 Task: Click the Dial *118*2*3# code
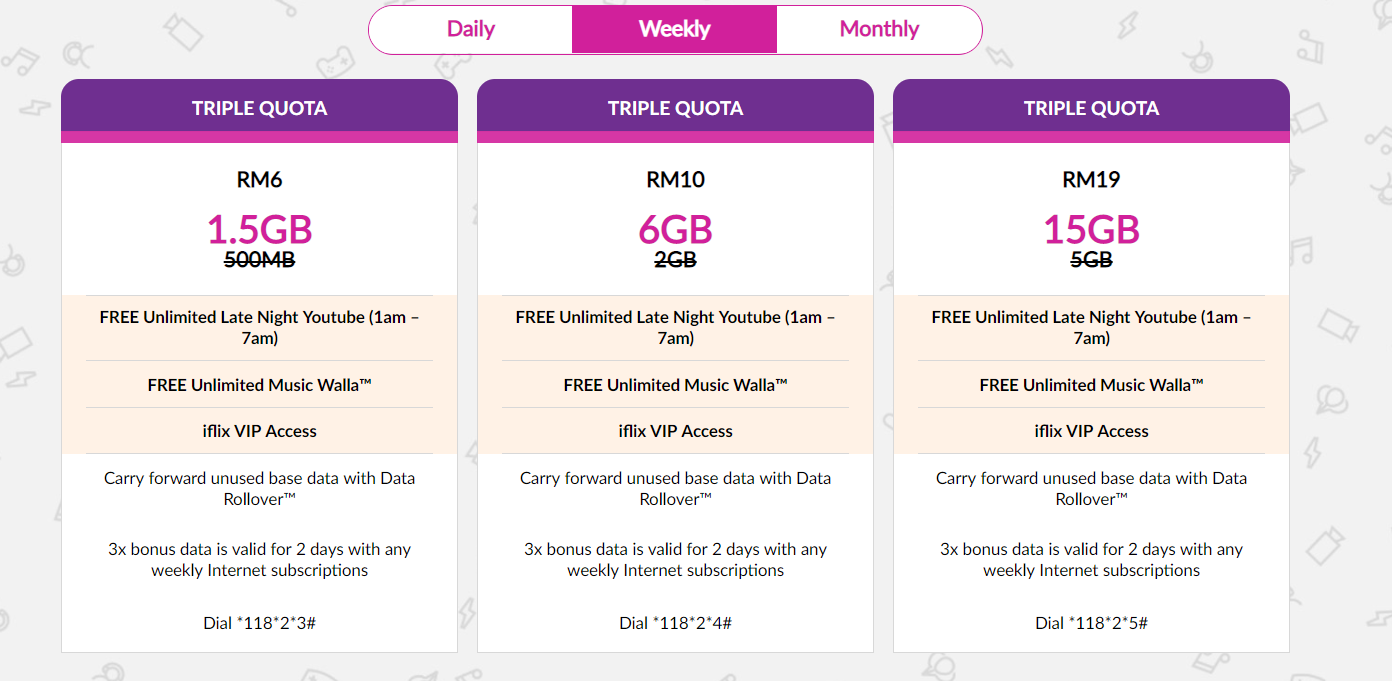[259, 623]
